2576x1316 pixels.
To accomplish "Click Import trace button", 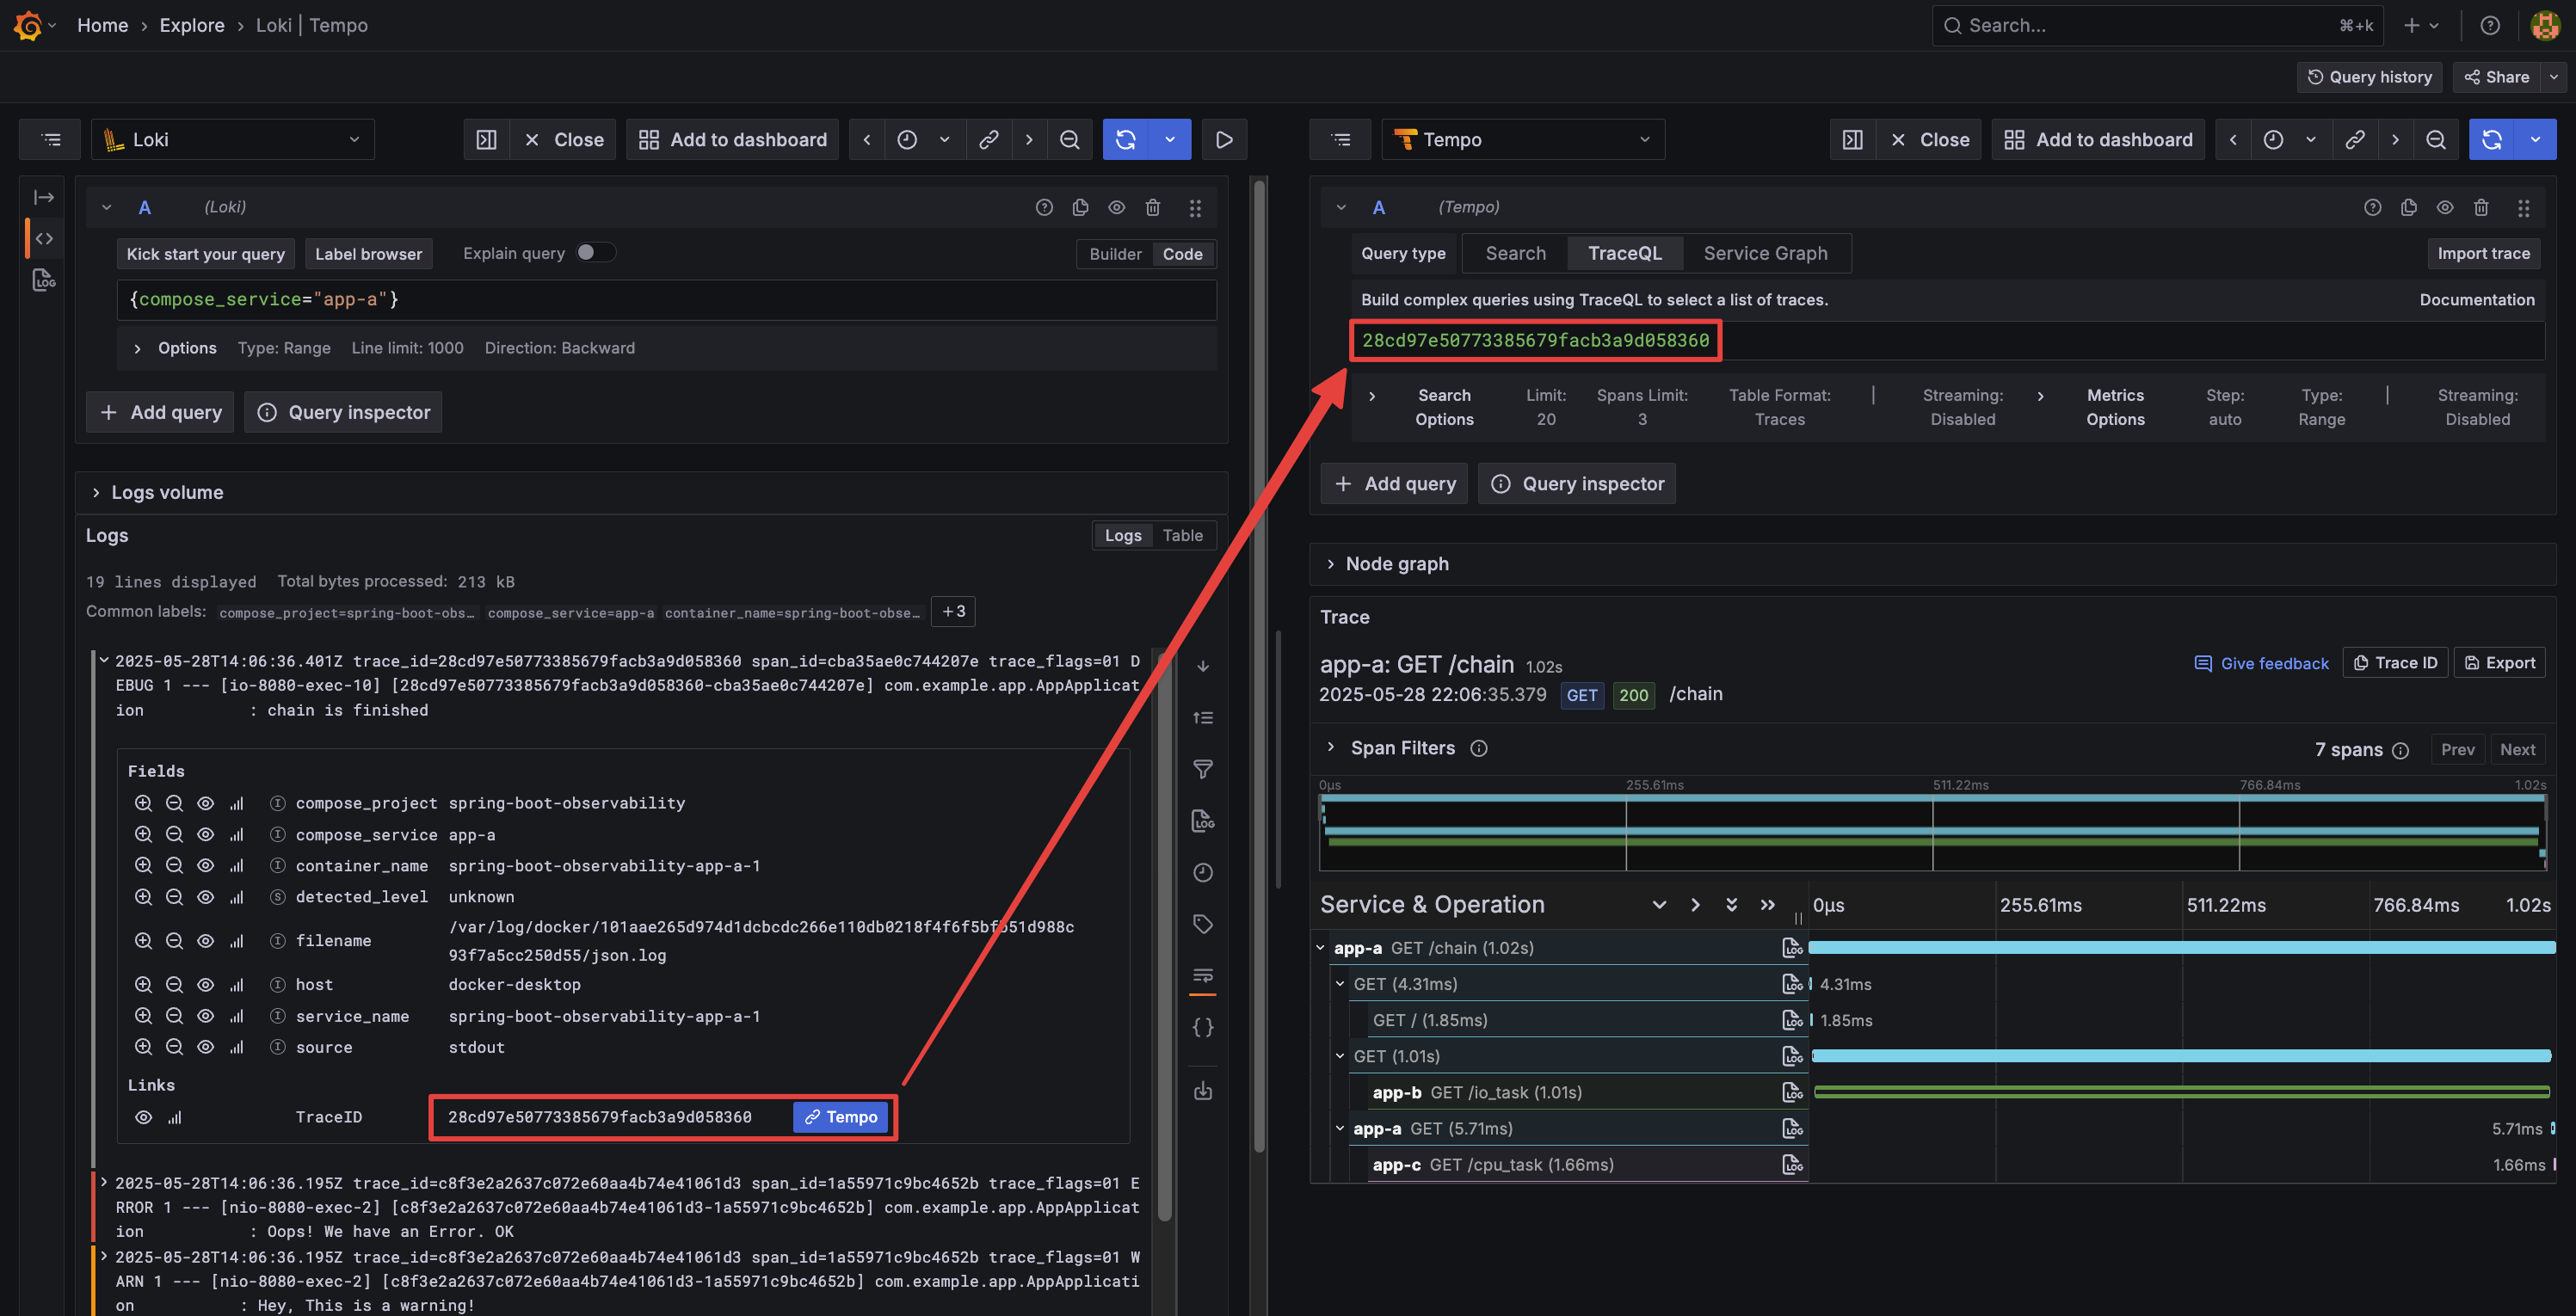I will coord(2483,254).
